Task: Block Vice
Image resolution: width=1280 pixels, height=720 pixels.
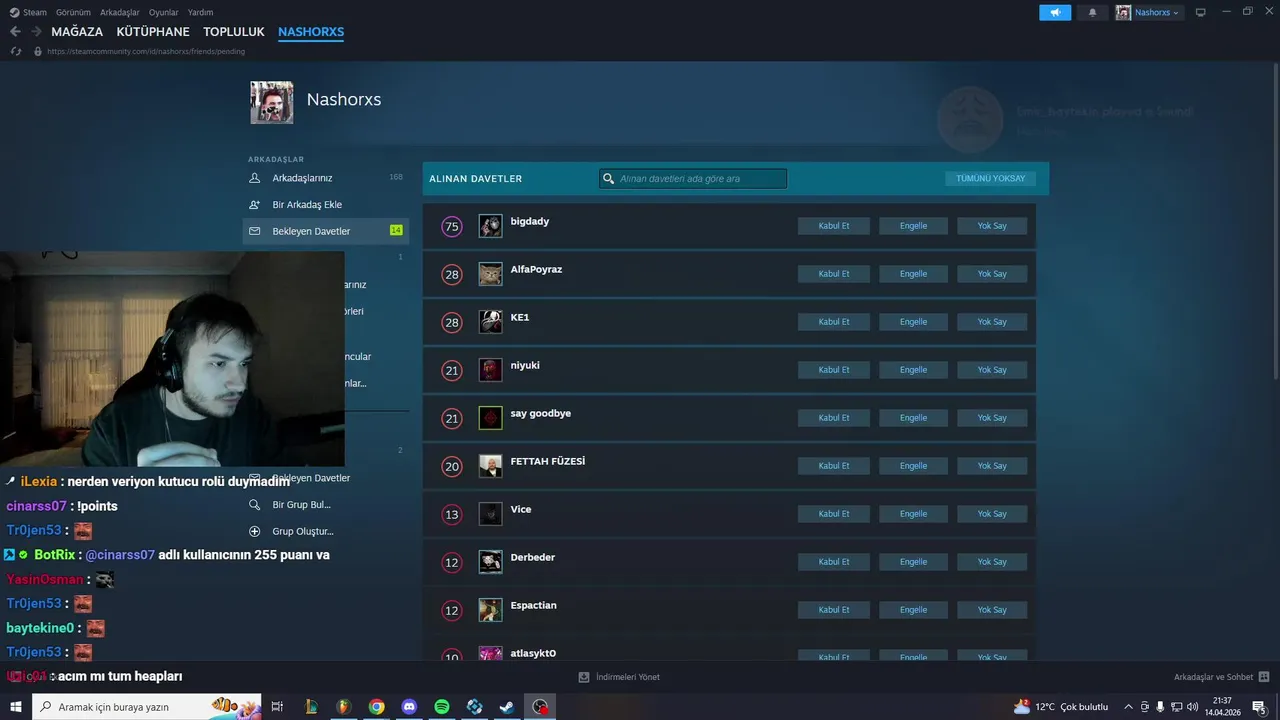Action: (x=913, y=514)
